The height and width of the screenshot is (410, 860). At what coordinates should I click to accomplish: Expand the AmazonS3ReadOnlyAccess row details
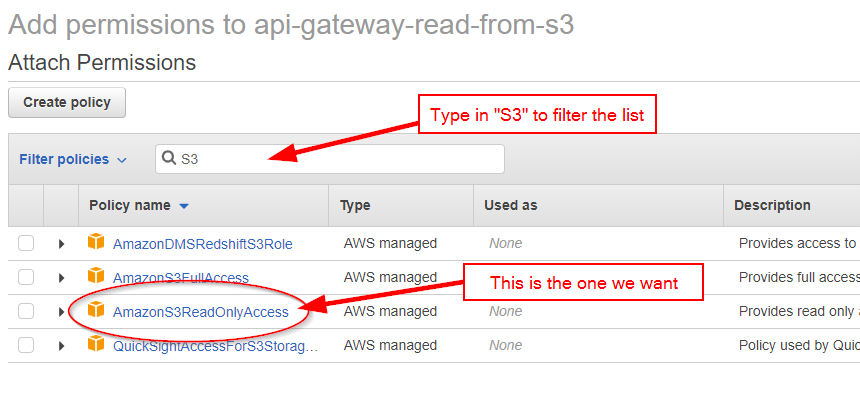(x=61, y=312)
